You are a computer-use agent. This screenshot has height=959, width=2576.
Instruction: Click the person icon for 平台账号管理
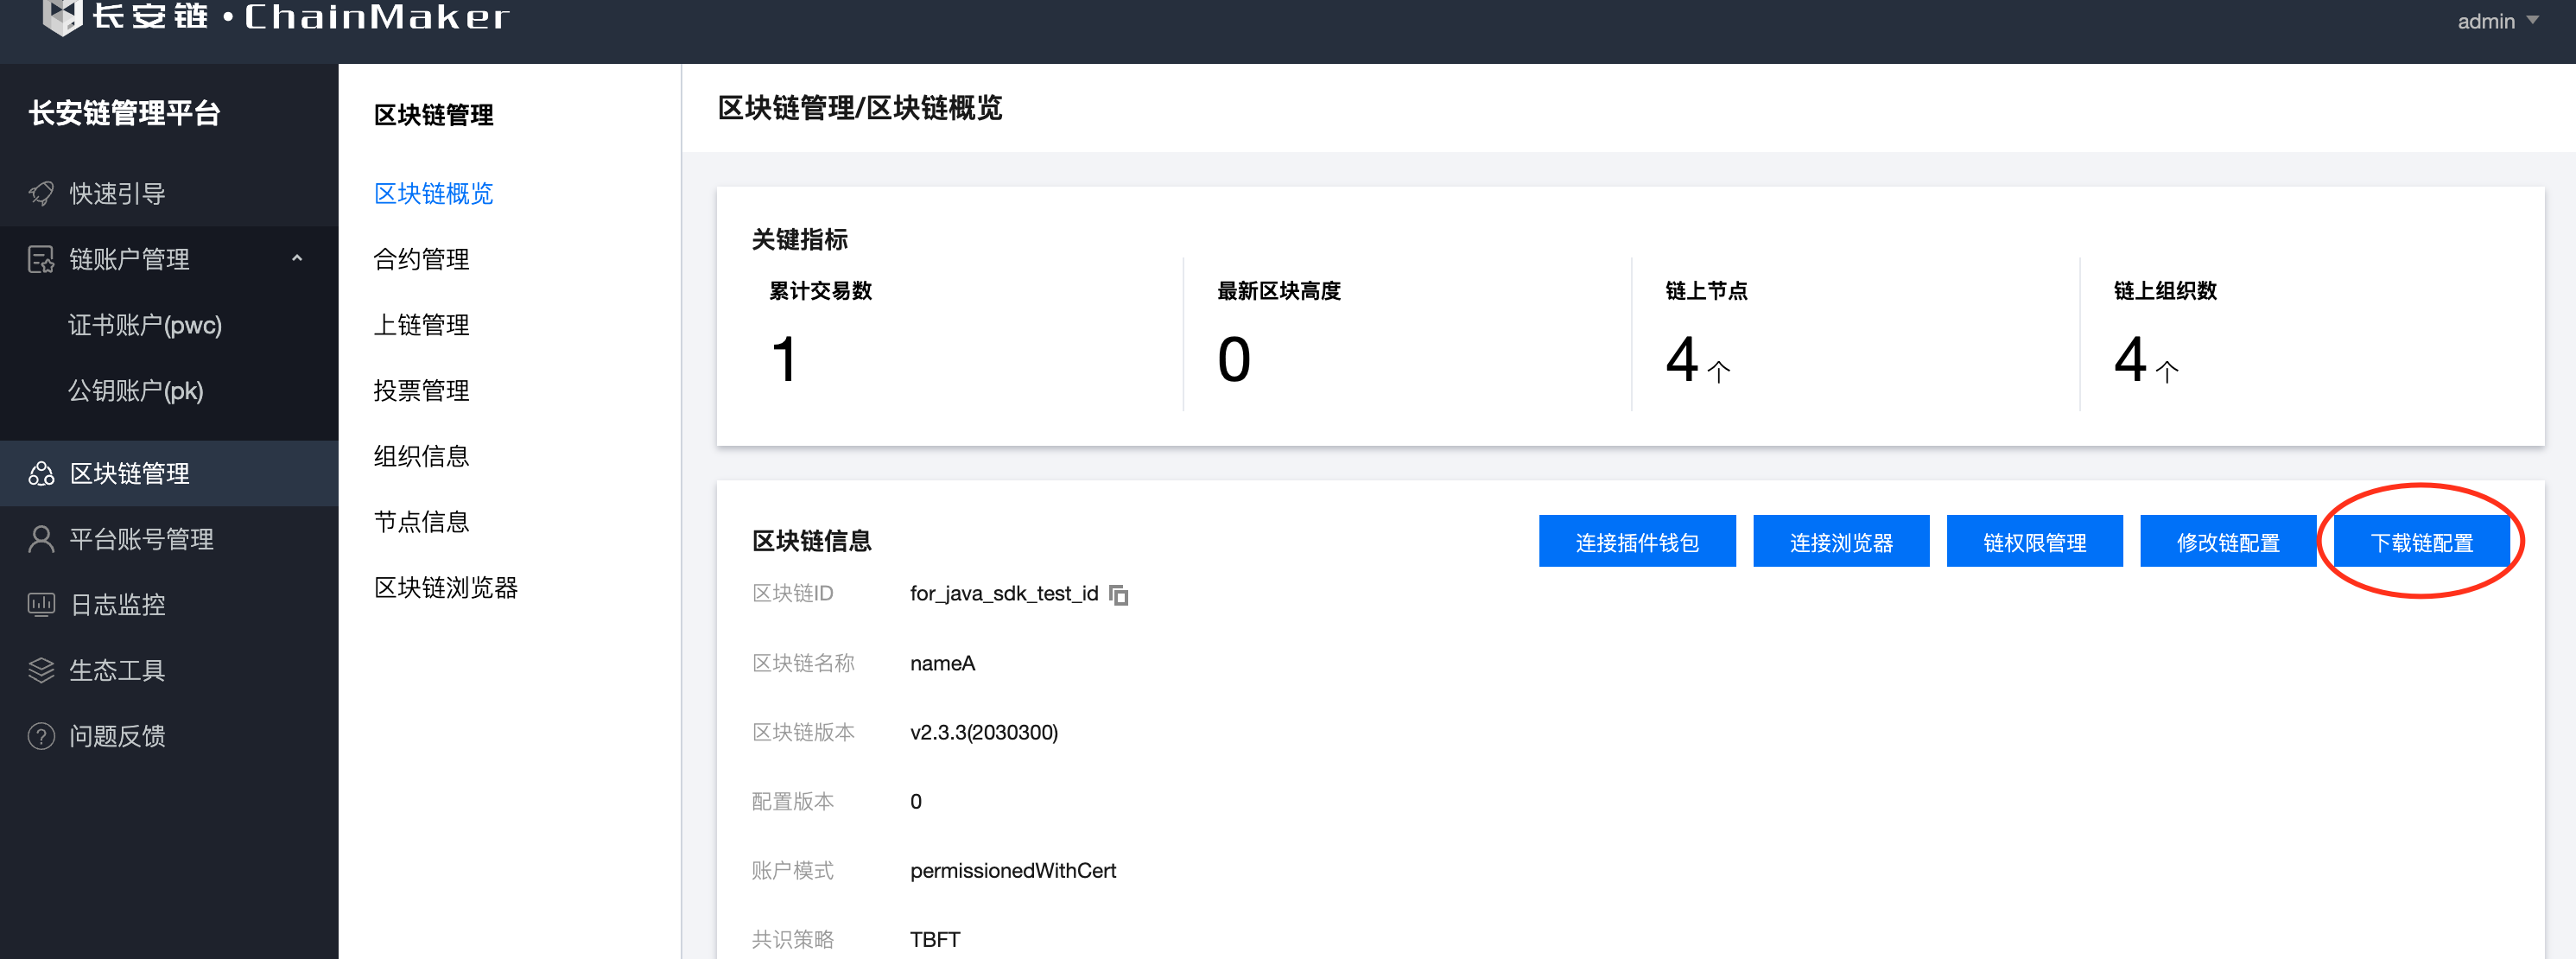pyautogui.click(x=41, y=539)
